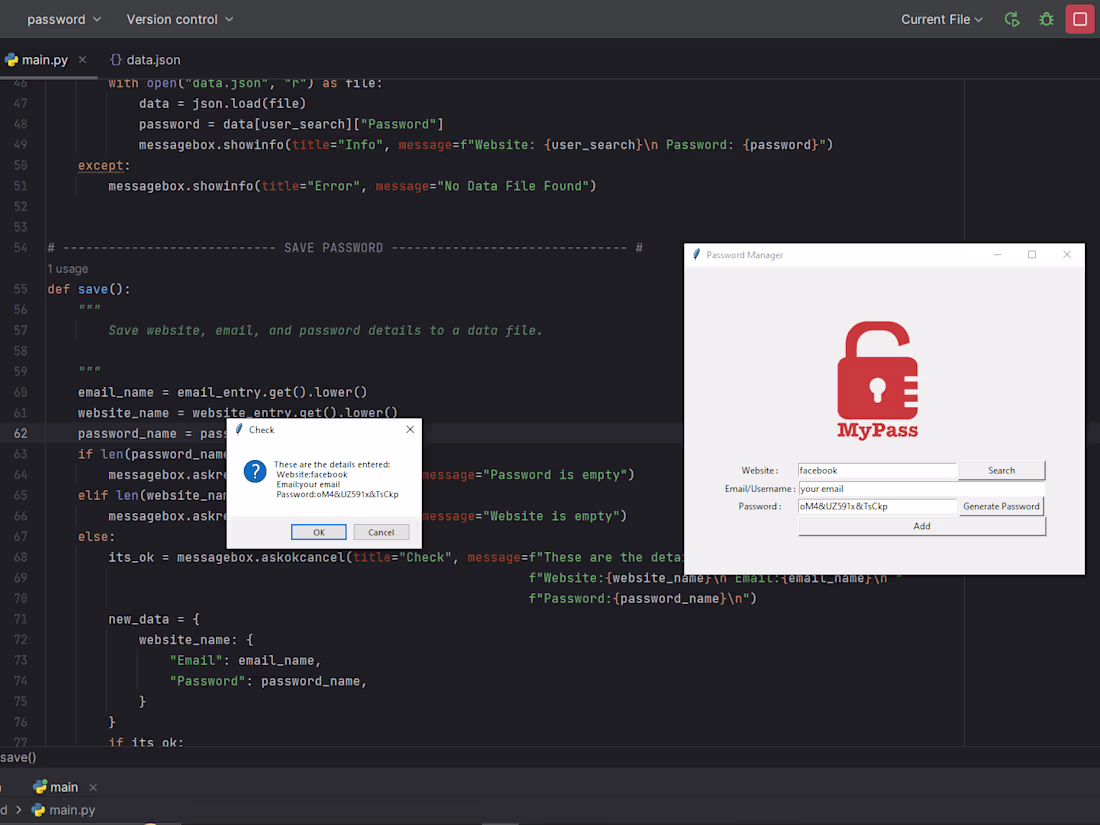Click the Generate Password button
The width and height of the screenshot is (1100, 825).
pos(1001,506)
